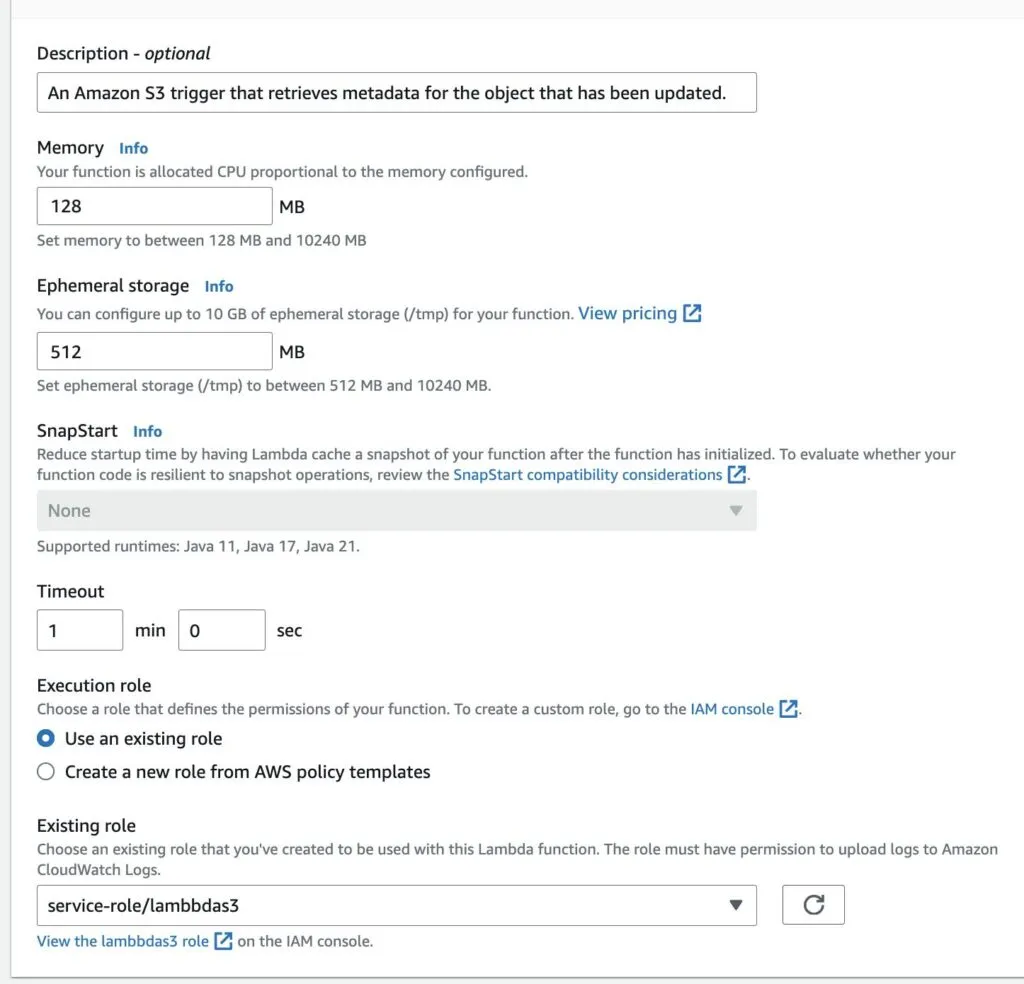The width and height of the screenshot is (1024, 984).
Task: Click the dropdown arrow on service-role/lambbdas3
Action: [739, 904]
